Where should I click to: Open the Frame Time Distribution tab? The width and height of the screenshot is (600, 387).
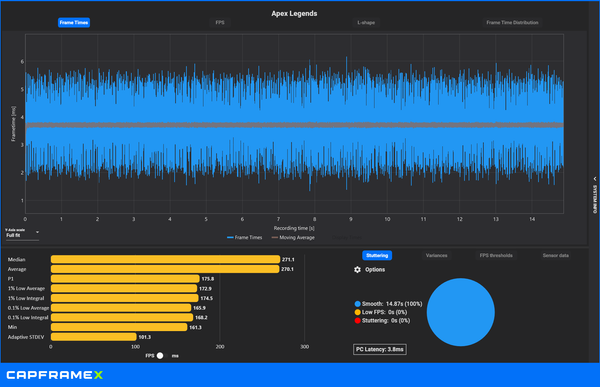point(512,23)
